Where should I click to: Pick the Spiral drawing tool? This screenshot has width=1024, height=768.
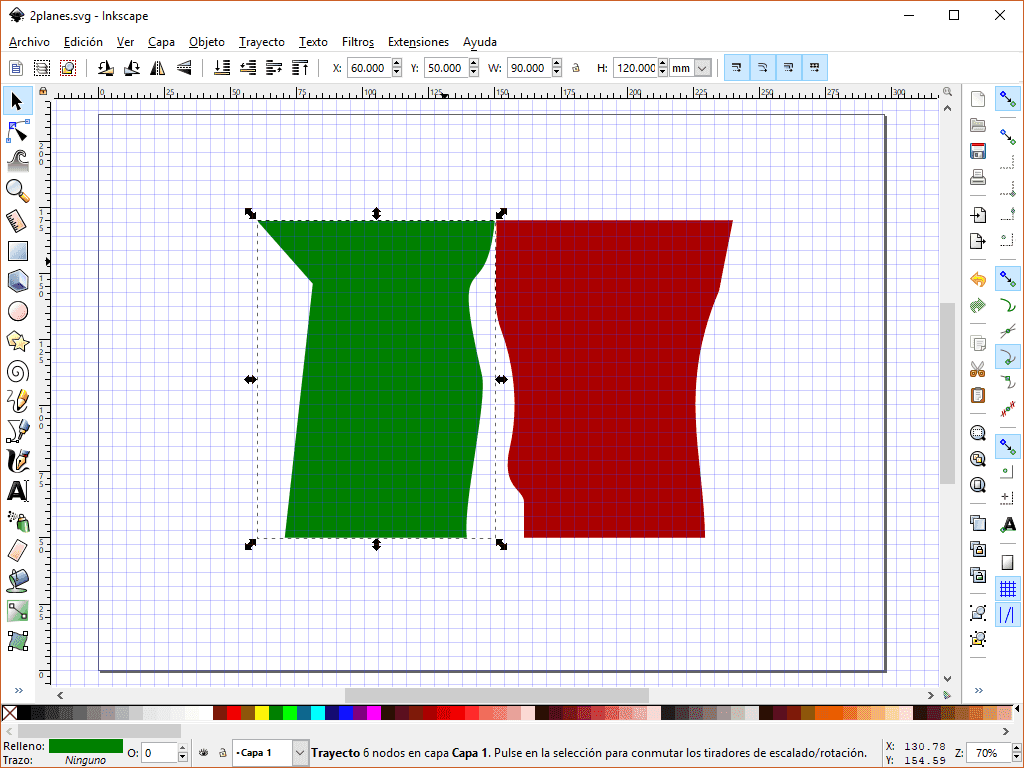pos(17,371)
